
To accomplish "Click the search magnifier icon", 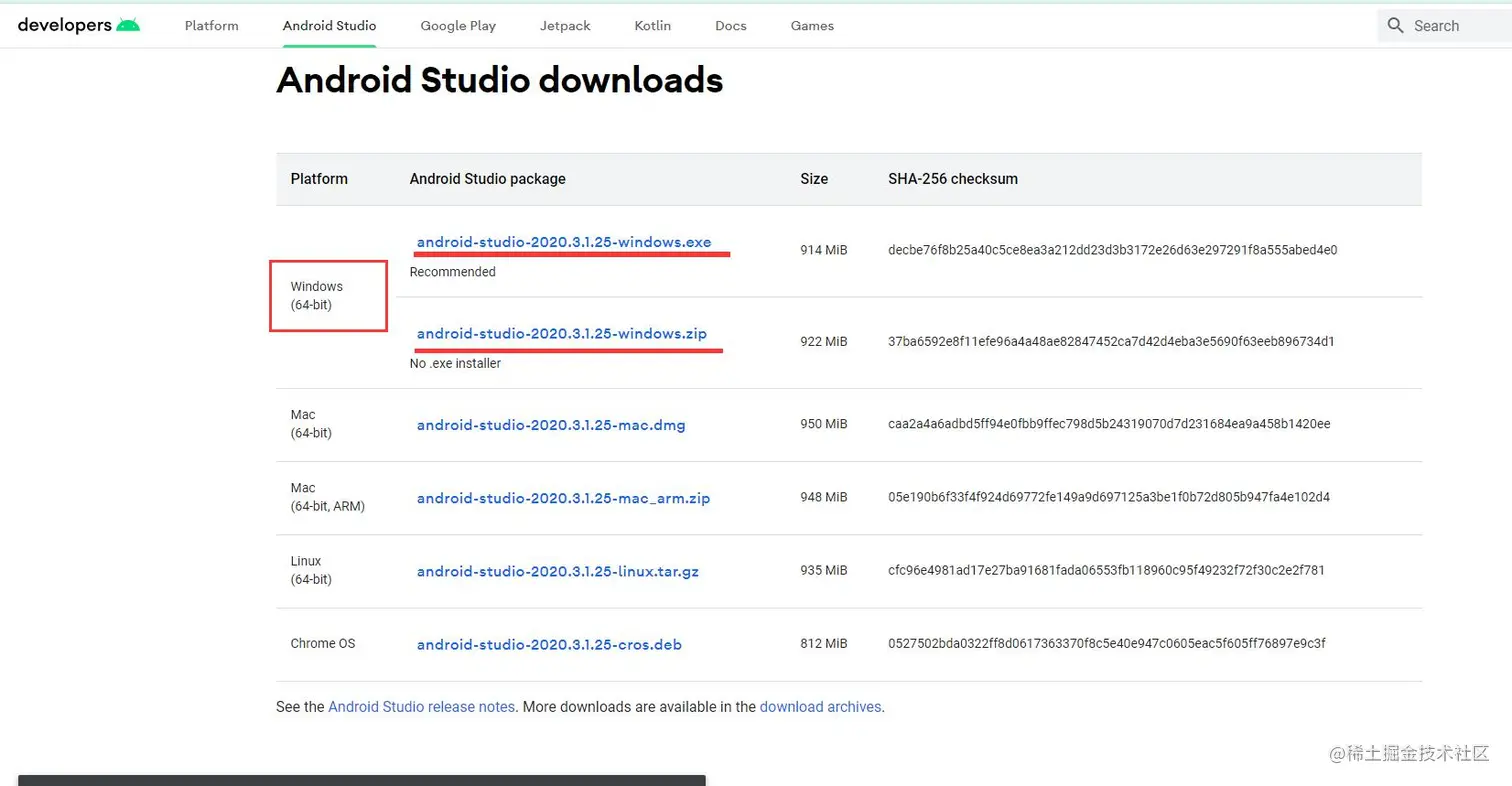I will (x=1396, y=26).
